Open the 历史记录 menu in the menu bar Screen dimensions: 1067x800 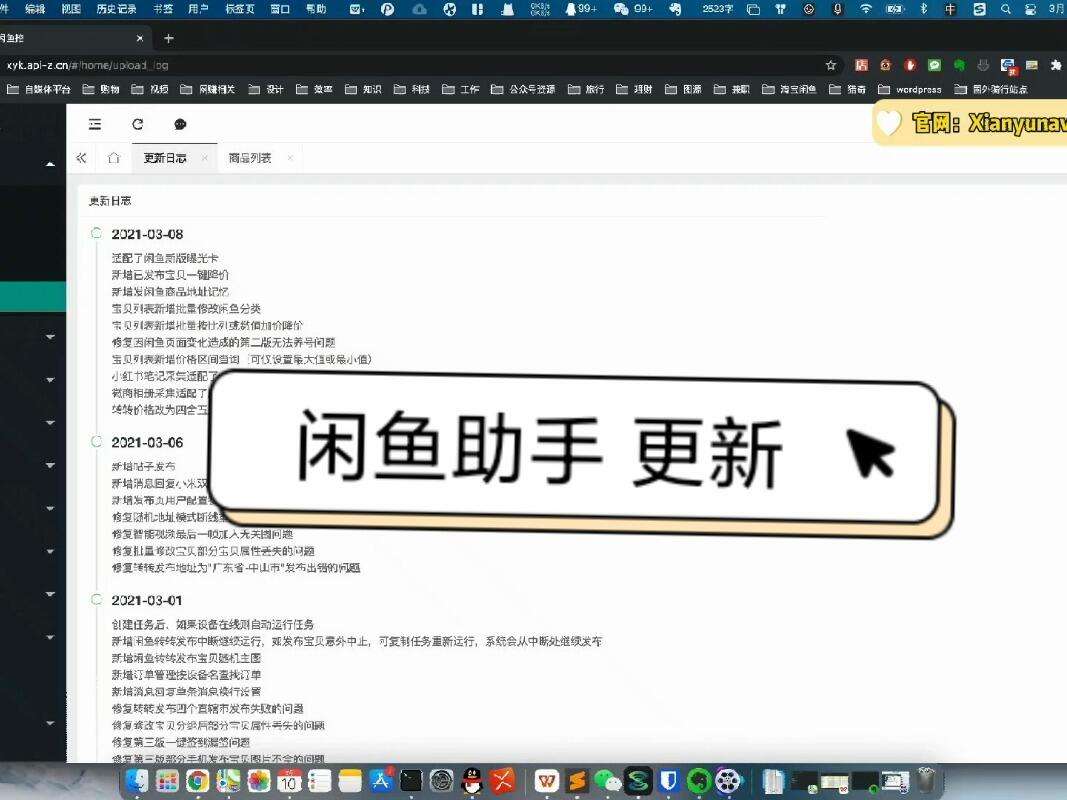tap(116, 9)
